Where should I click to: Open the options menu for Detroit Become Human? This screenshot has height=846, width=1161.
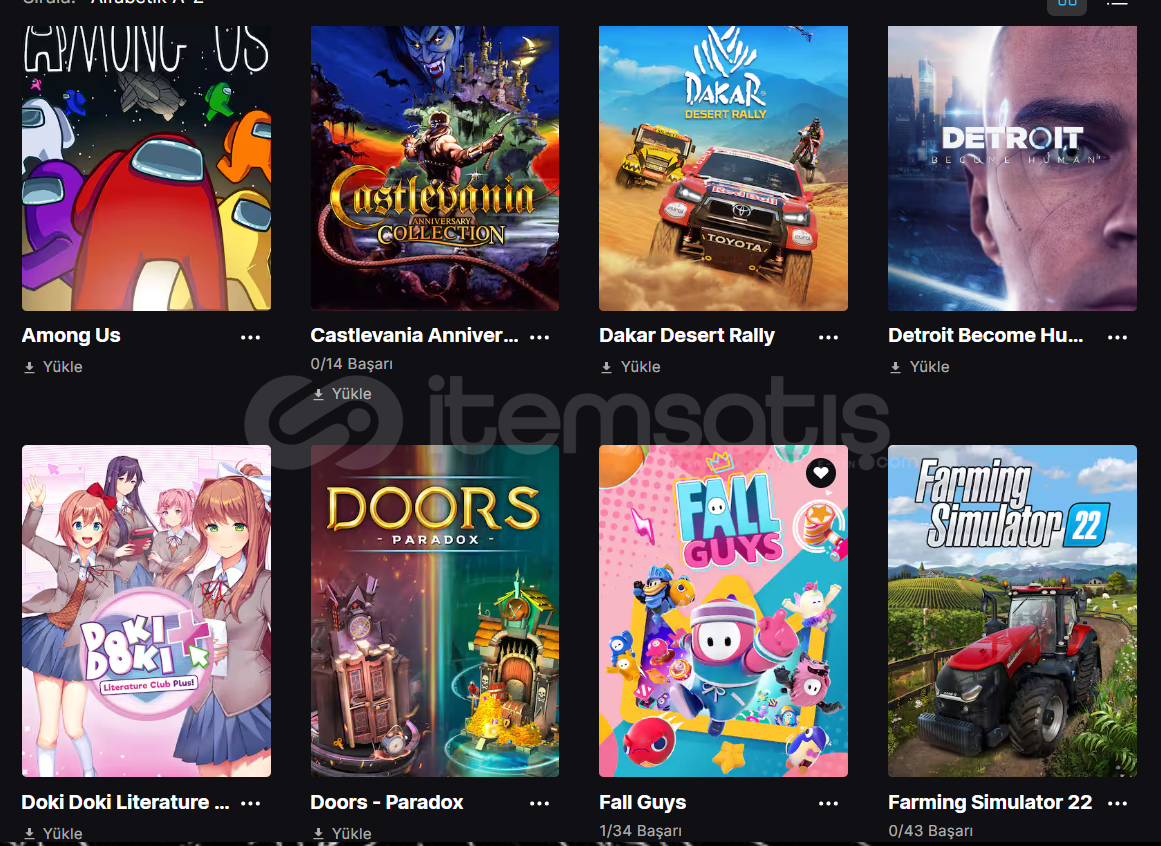coord(1117,338)
